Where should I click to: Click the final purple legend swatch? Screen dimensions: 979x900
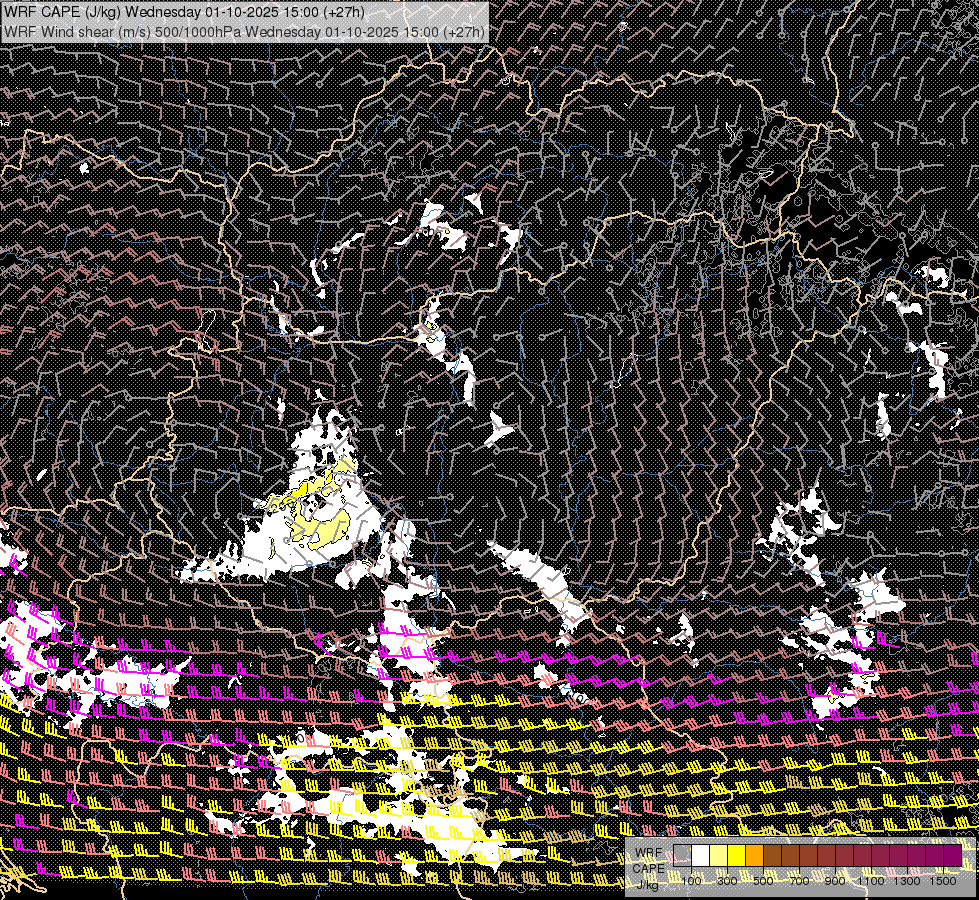[x=953, y=855]
